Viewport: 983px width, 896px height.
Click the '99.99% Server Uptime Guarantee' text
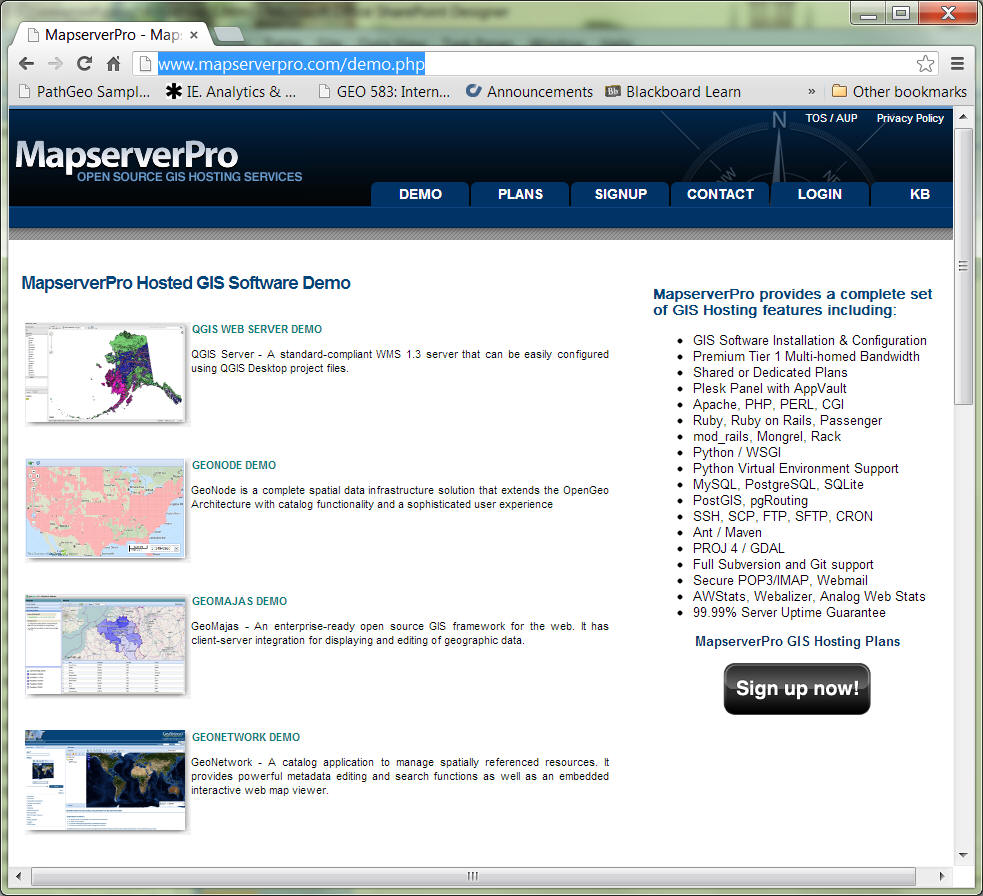click(789, 613)
